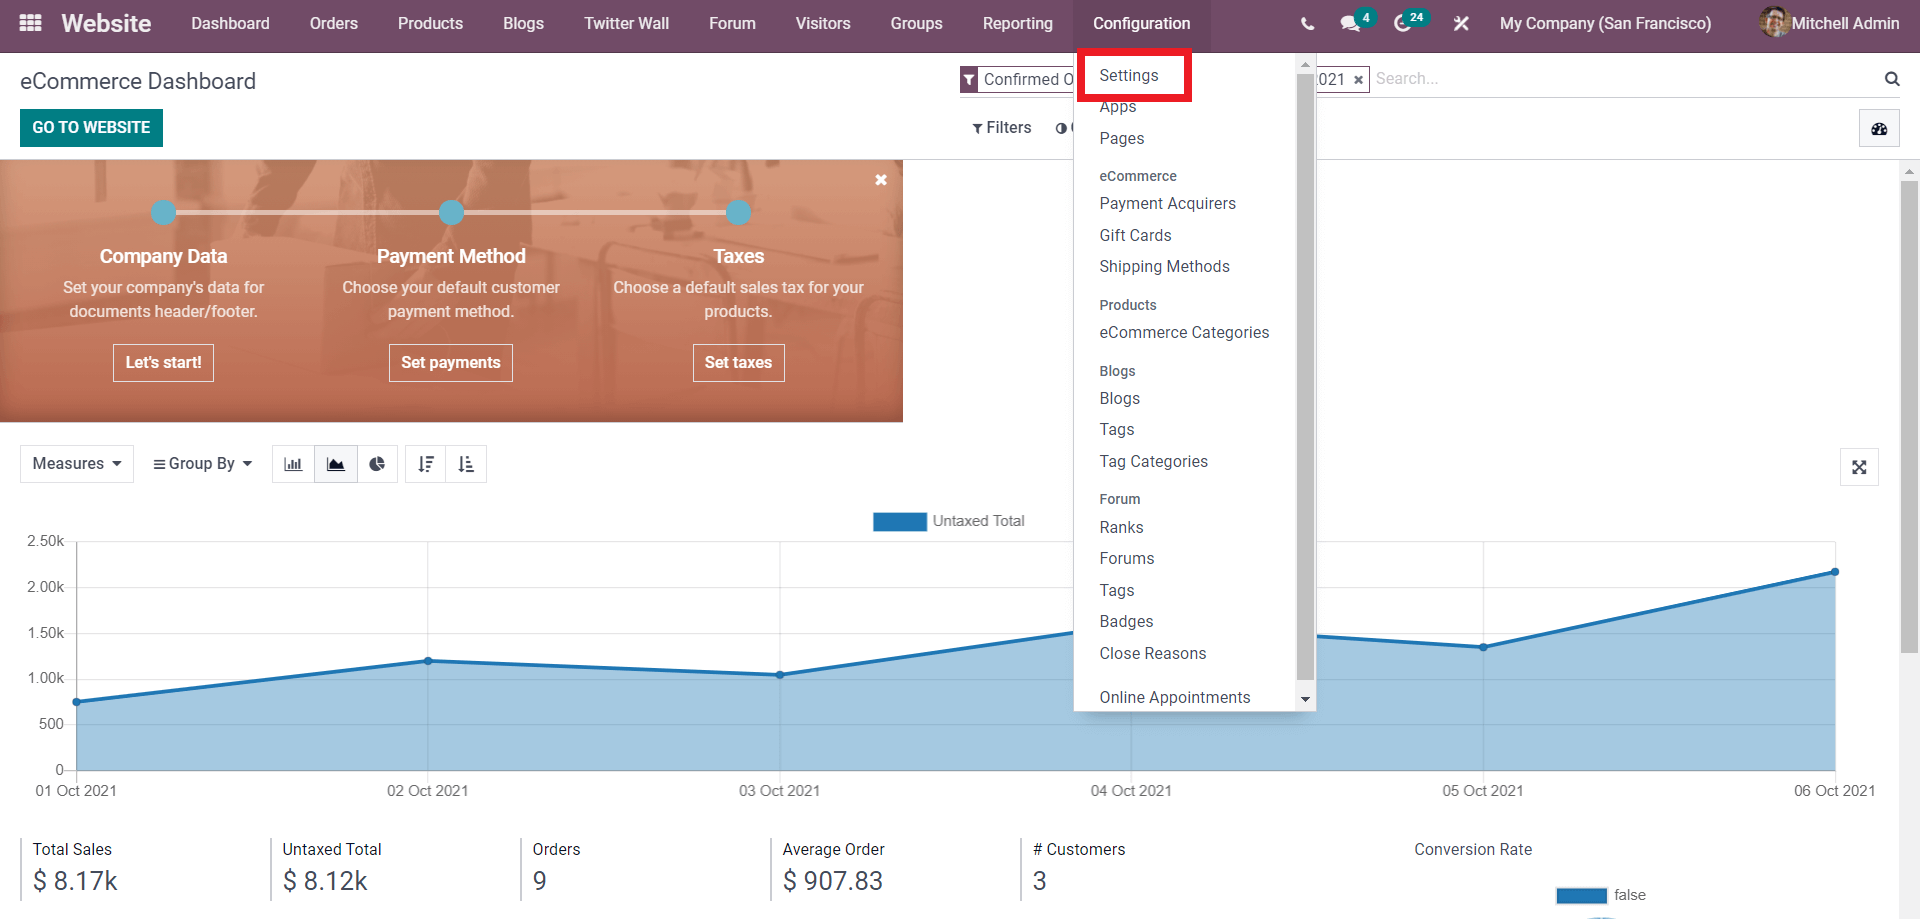Image resolution: width=1920 pixels, height=919 pixels.
Task: Click the GO TO WEBSITE button
Action: (x=90, y=127)
